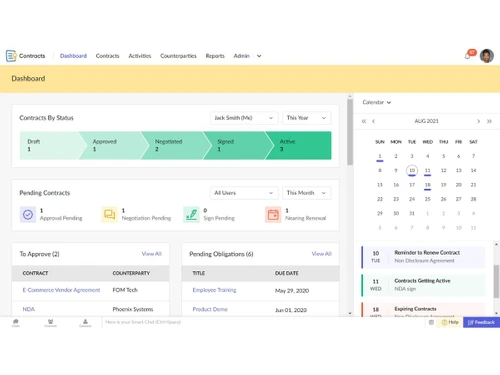Open the Counterparties tab
The height and width of the screenshot is (375, 500).
[178, 56]
